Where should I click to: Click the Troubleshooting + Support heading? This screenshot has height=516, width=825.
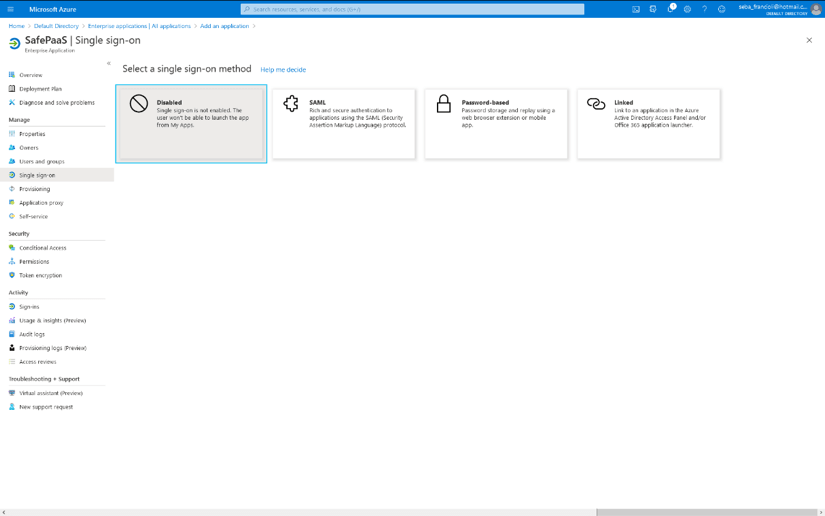pyautogui.click(x=44, y=379)
